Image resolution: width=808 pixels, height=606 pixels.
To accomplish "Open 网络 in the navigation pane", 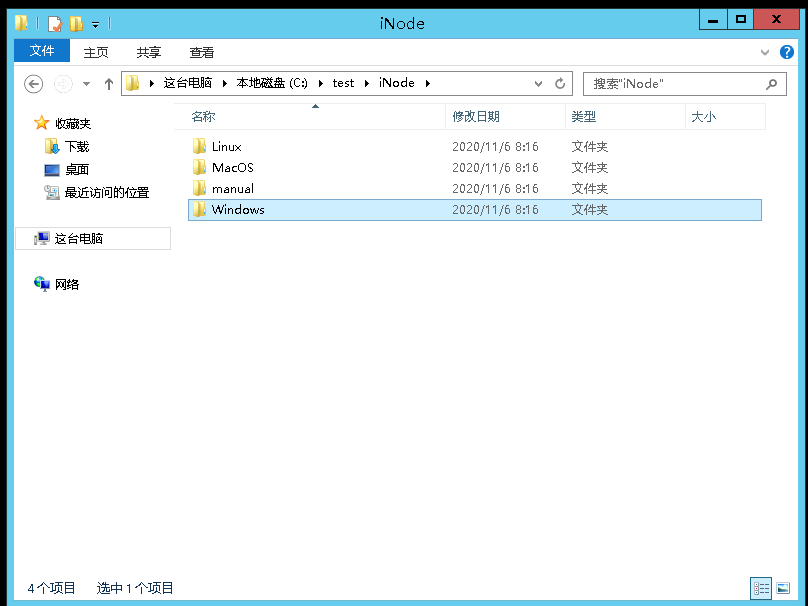I will pyautogui.click(x=67, y=284).
